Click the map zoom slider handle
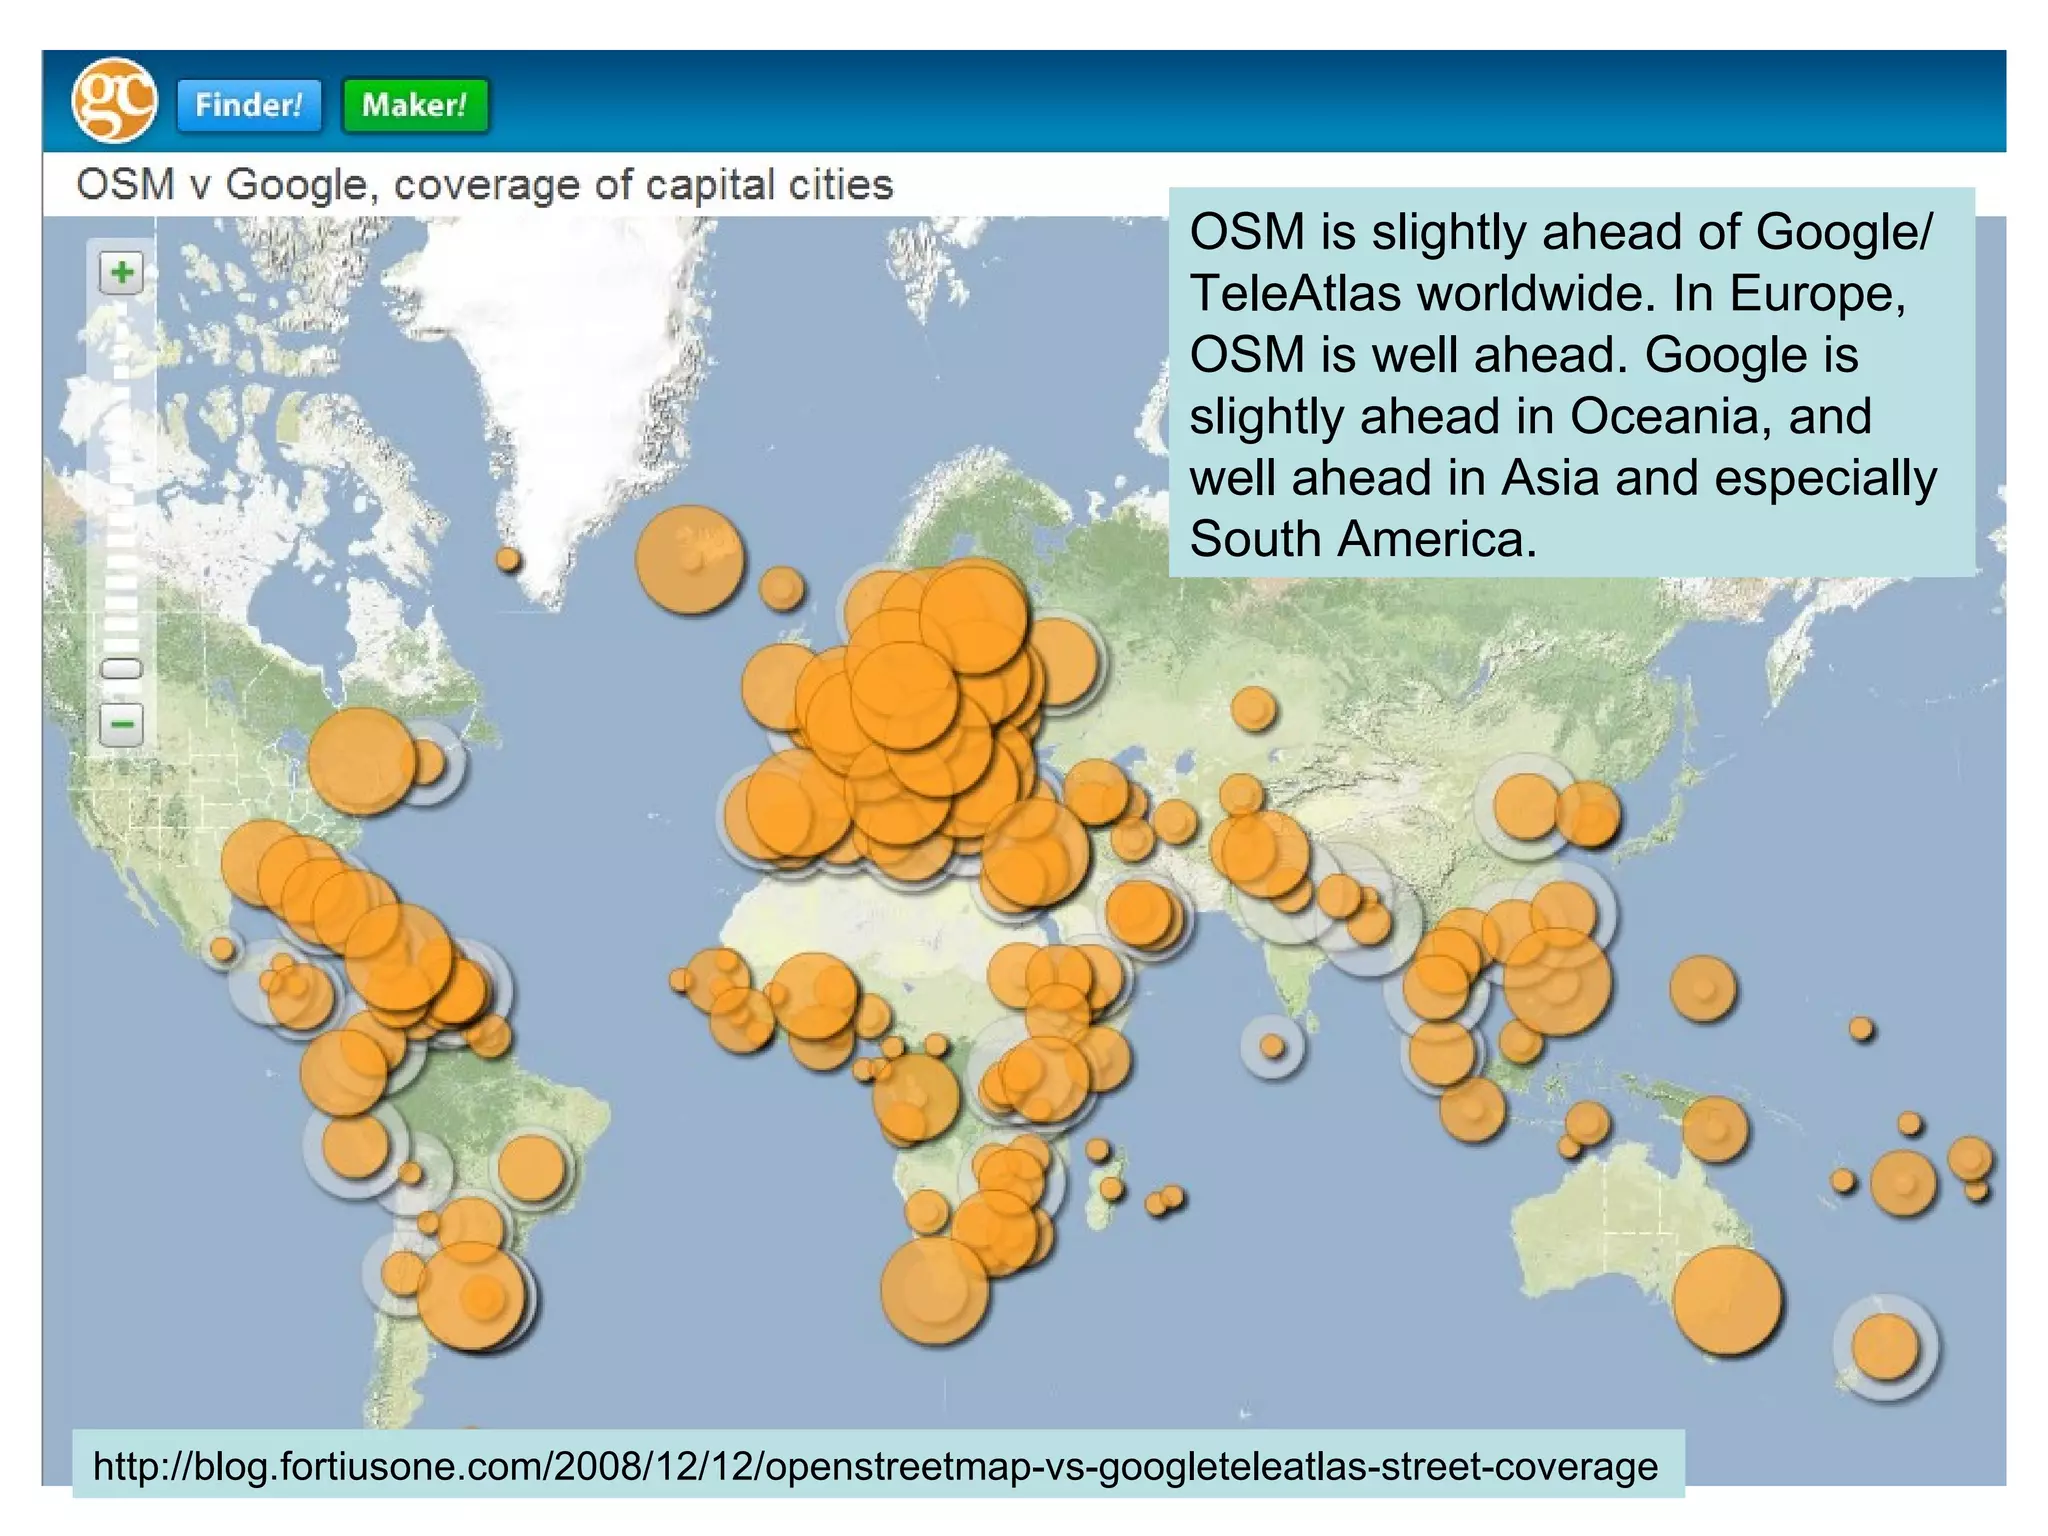This screenshot has height=1536, width=2048. tap(122, 668)
